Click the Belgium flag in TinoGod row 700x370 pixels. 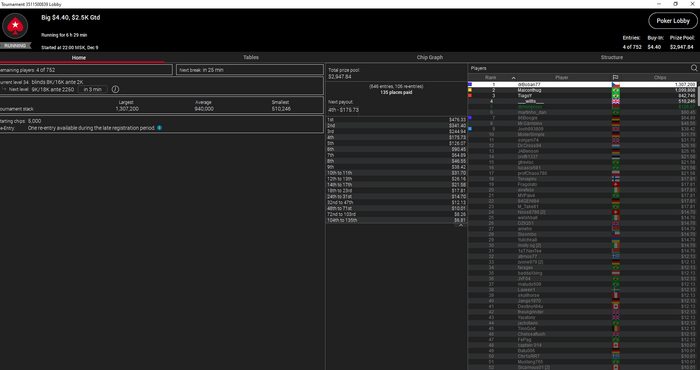pyautogui.click(x=616, y=328)
